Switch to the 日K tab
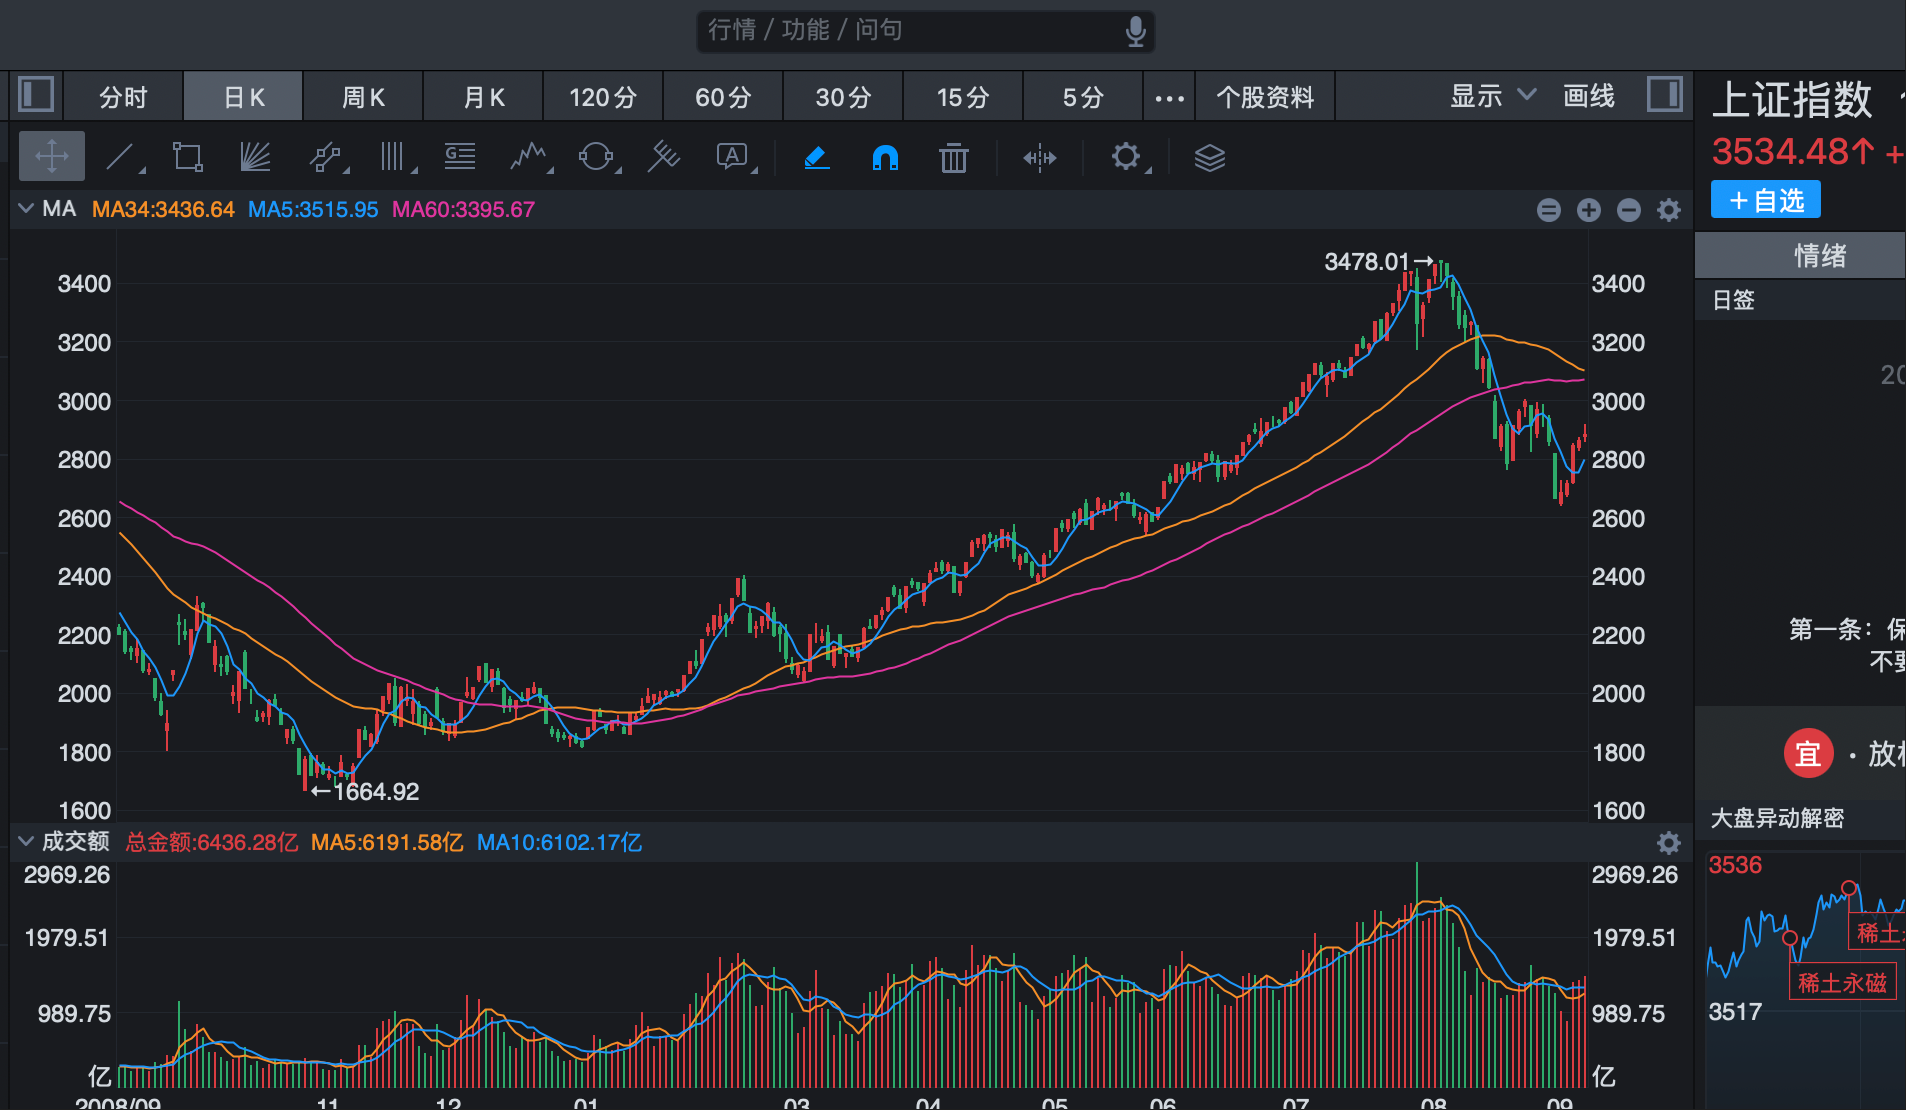Image resolution: width=1906 pixels, height=1110 pixels. coord(244,97)
